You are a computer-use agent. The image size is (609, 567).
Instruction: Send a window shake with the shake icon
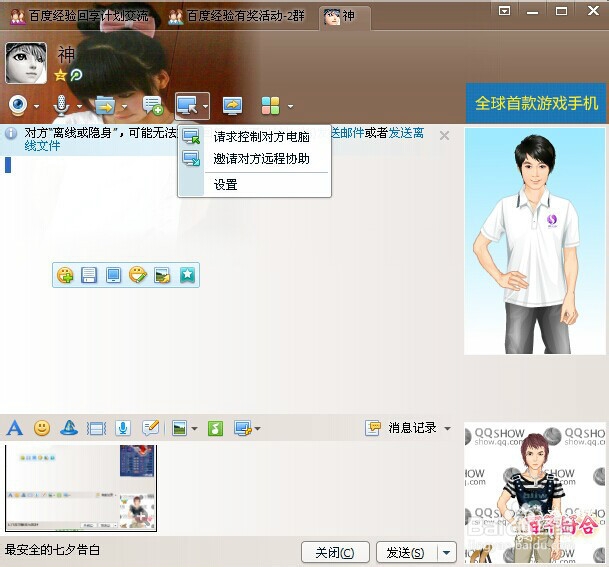(96, 429)
